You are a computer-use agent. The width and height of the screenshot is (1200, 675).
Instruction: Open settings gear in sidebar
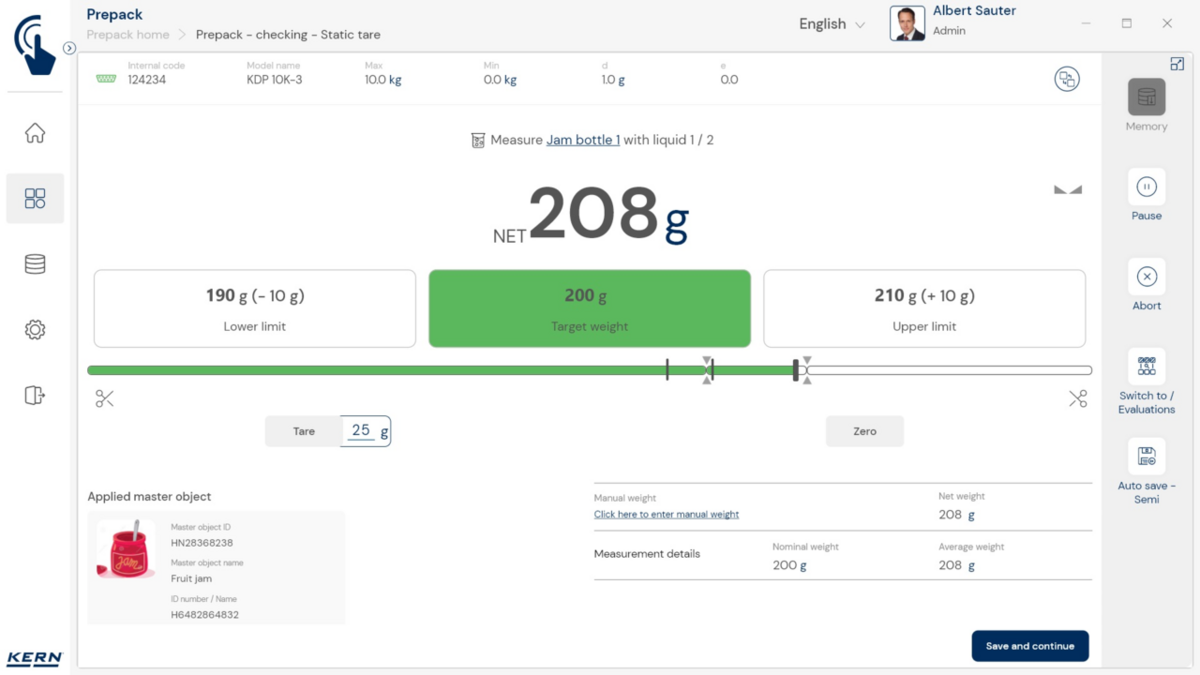pos(35,330)
